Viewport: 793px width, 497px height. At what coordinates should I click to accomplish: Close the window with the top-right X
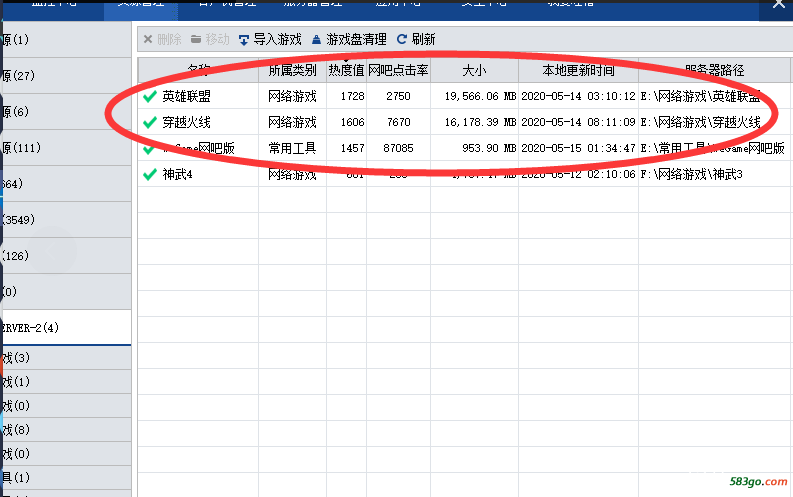point(779,4)
